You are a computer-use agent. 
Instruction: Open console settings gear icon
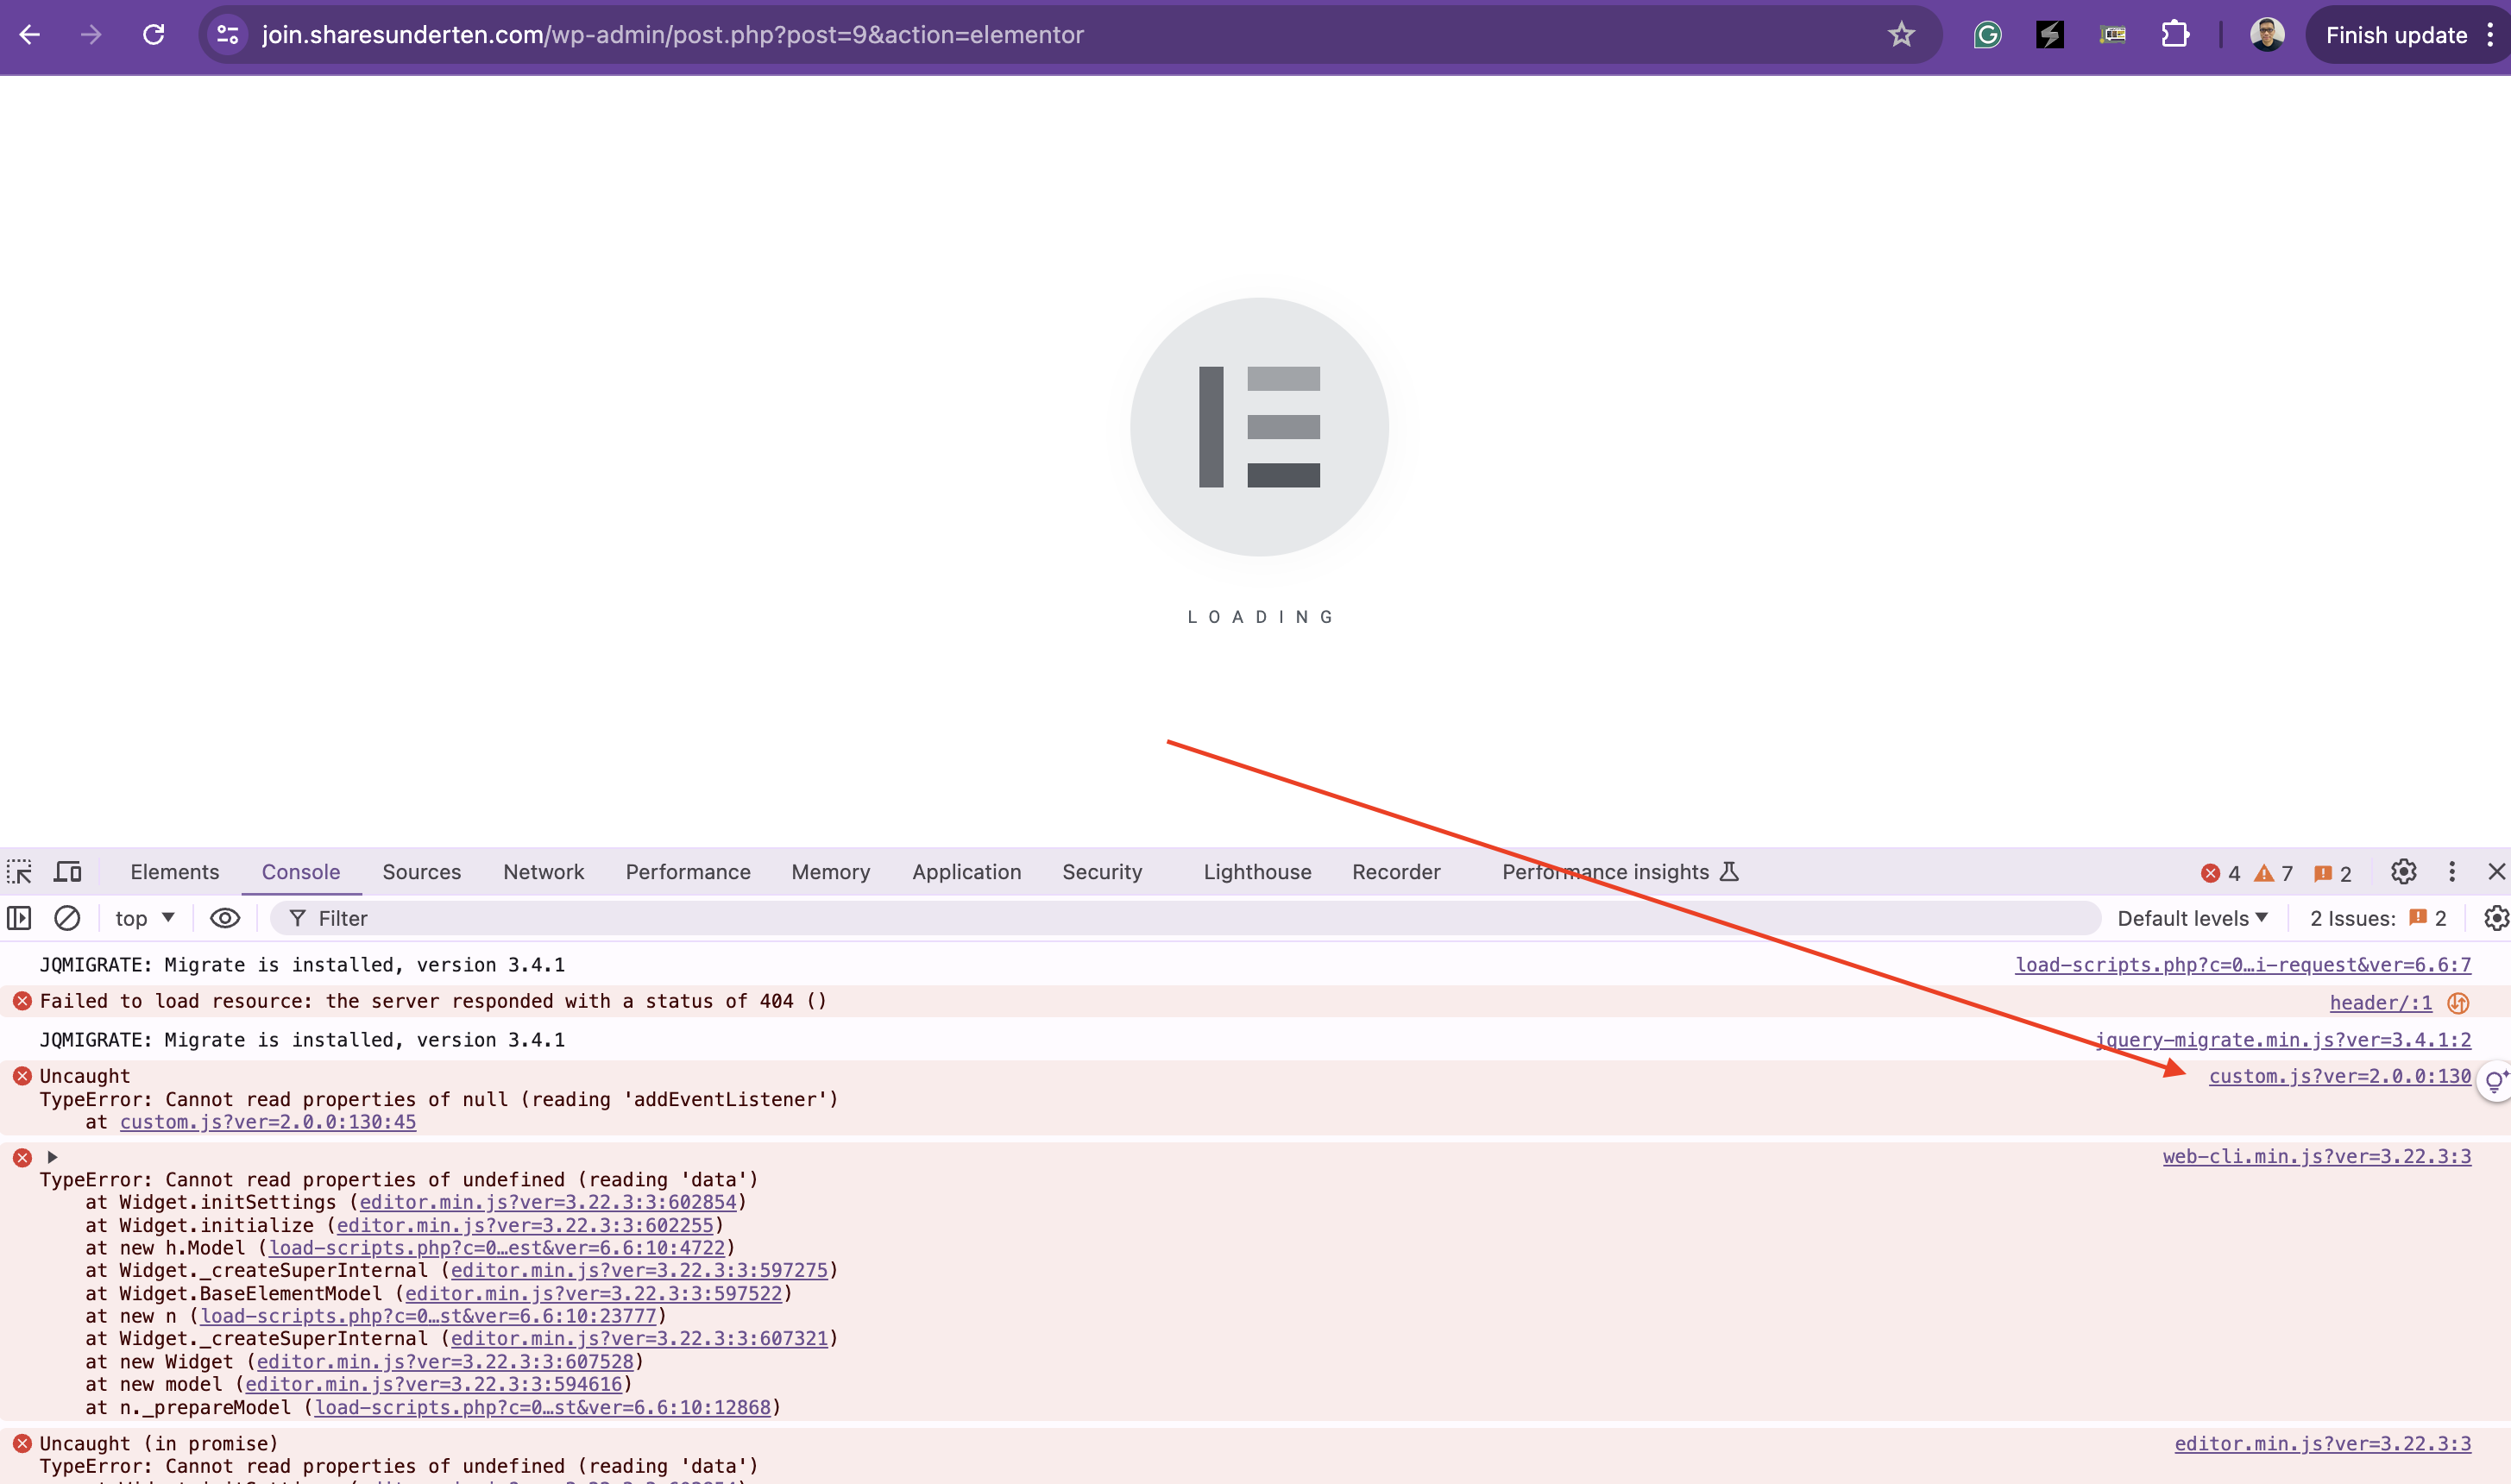pyautogui.click(x=2496, y=918)
